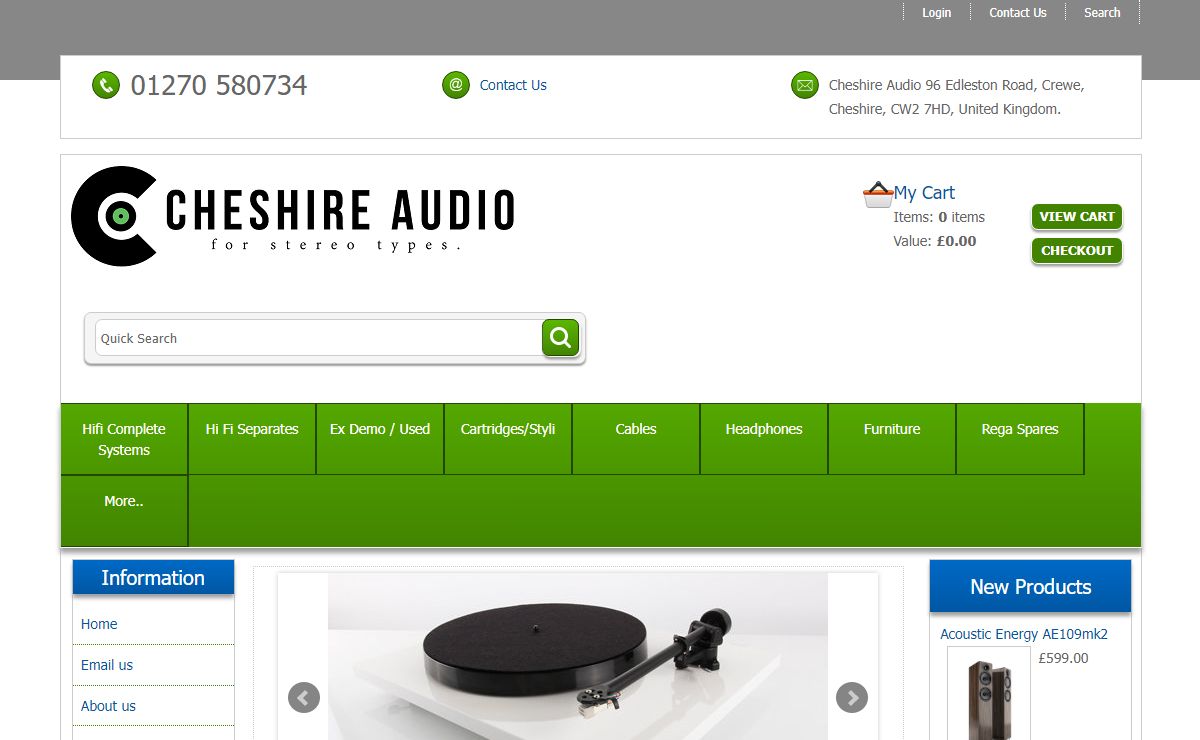Click the green @ contact icon
The width and height of the screenshot is (1200, 740).
pos(456,85)
